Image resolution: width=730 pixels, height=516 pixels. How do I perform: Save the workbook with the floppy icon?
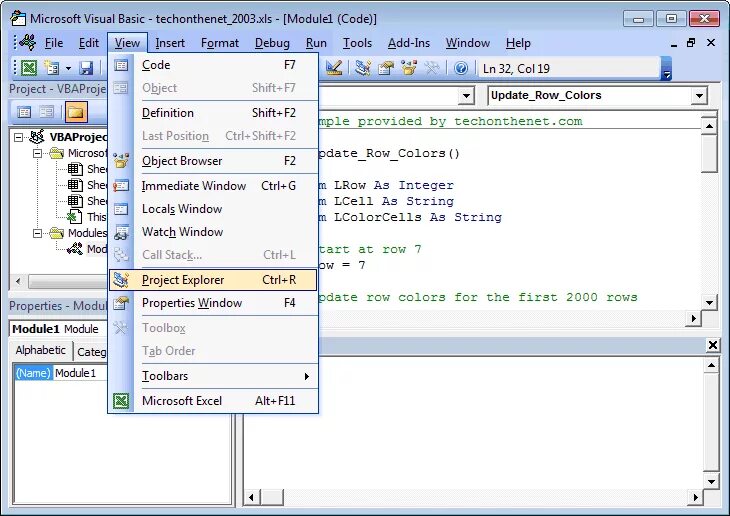pyautogui.click(x=86, y=68)
